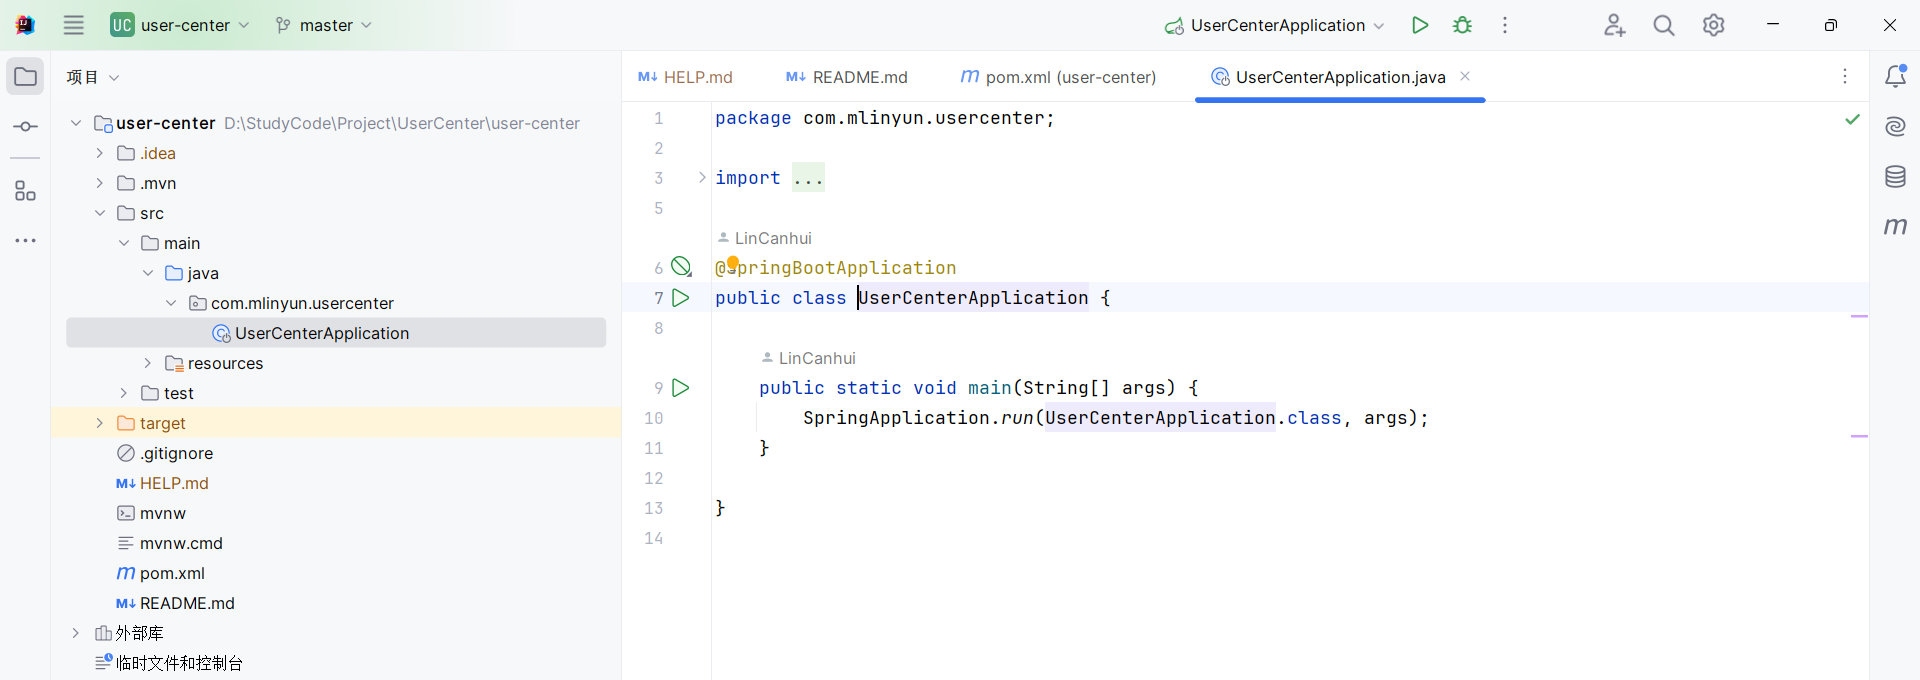Open IDE settings gear

(x=1713, y=25)
